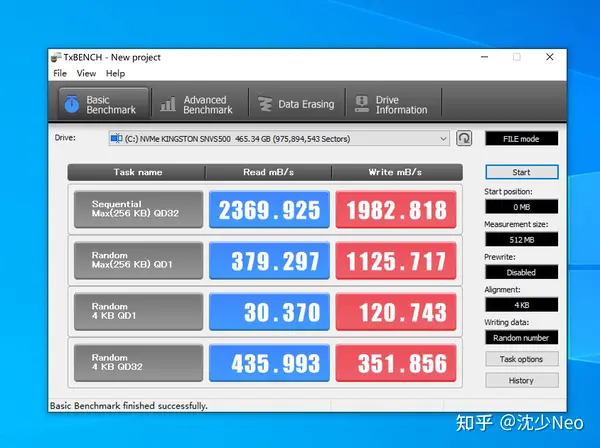Open the Basic Benchmark tab

(103, 104)
